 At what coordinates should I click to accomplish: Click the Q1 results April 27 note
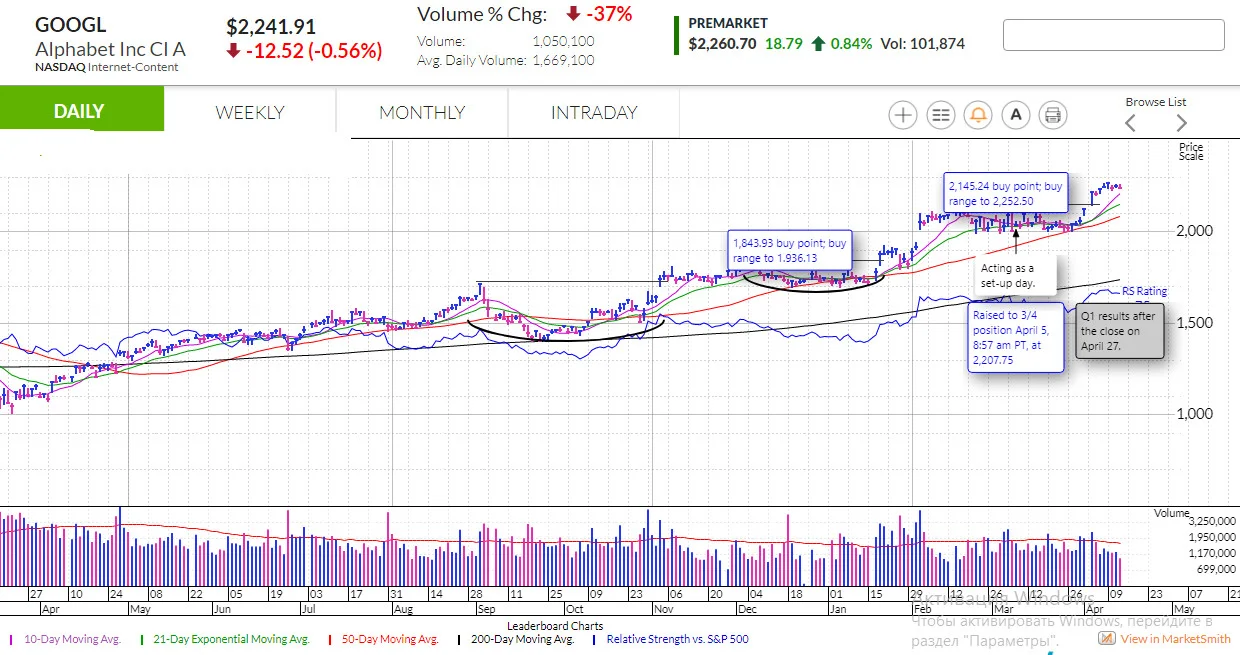point(1120,331)
